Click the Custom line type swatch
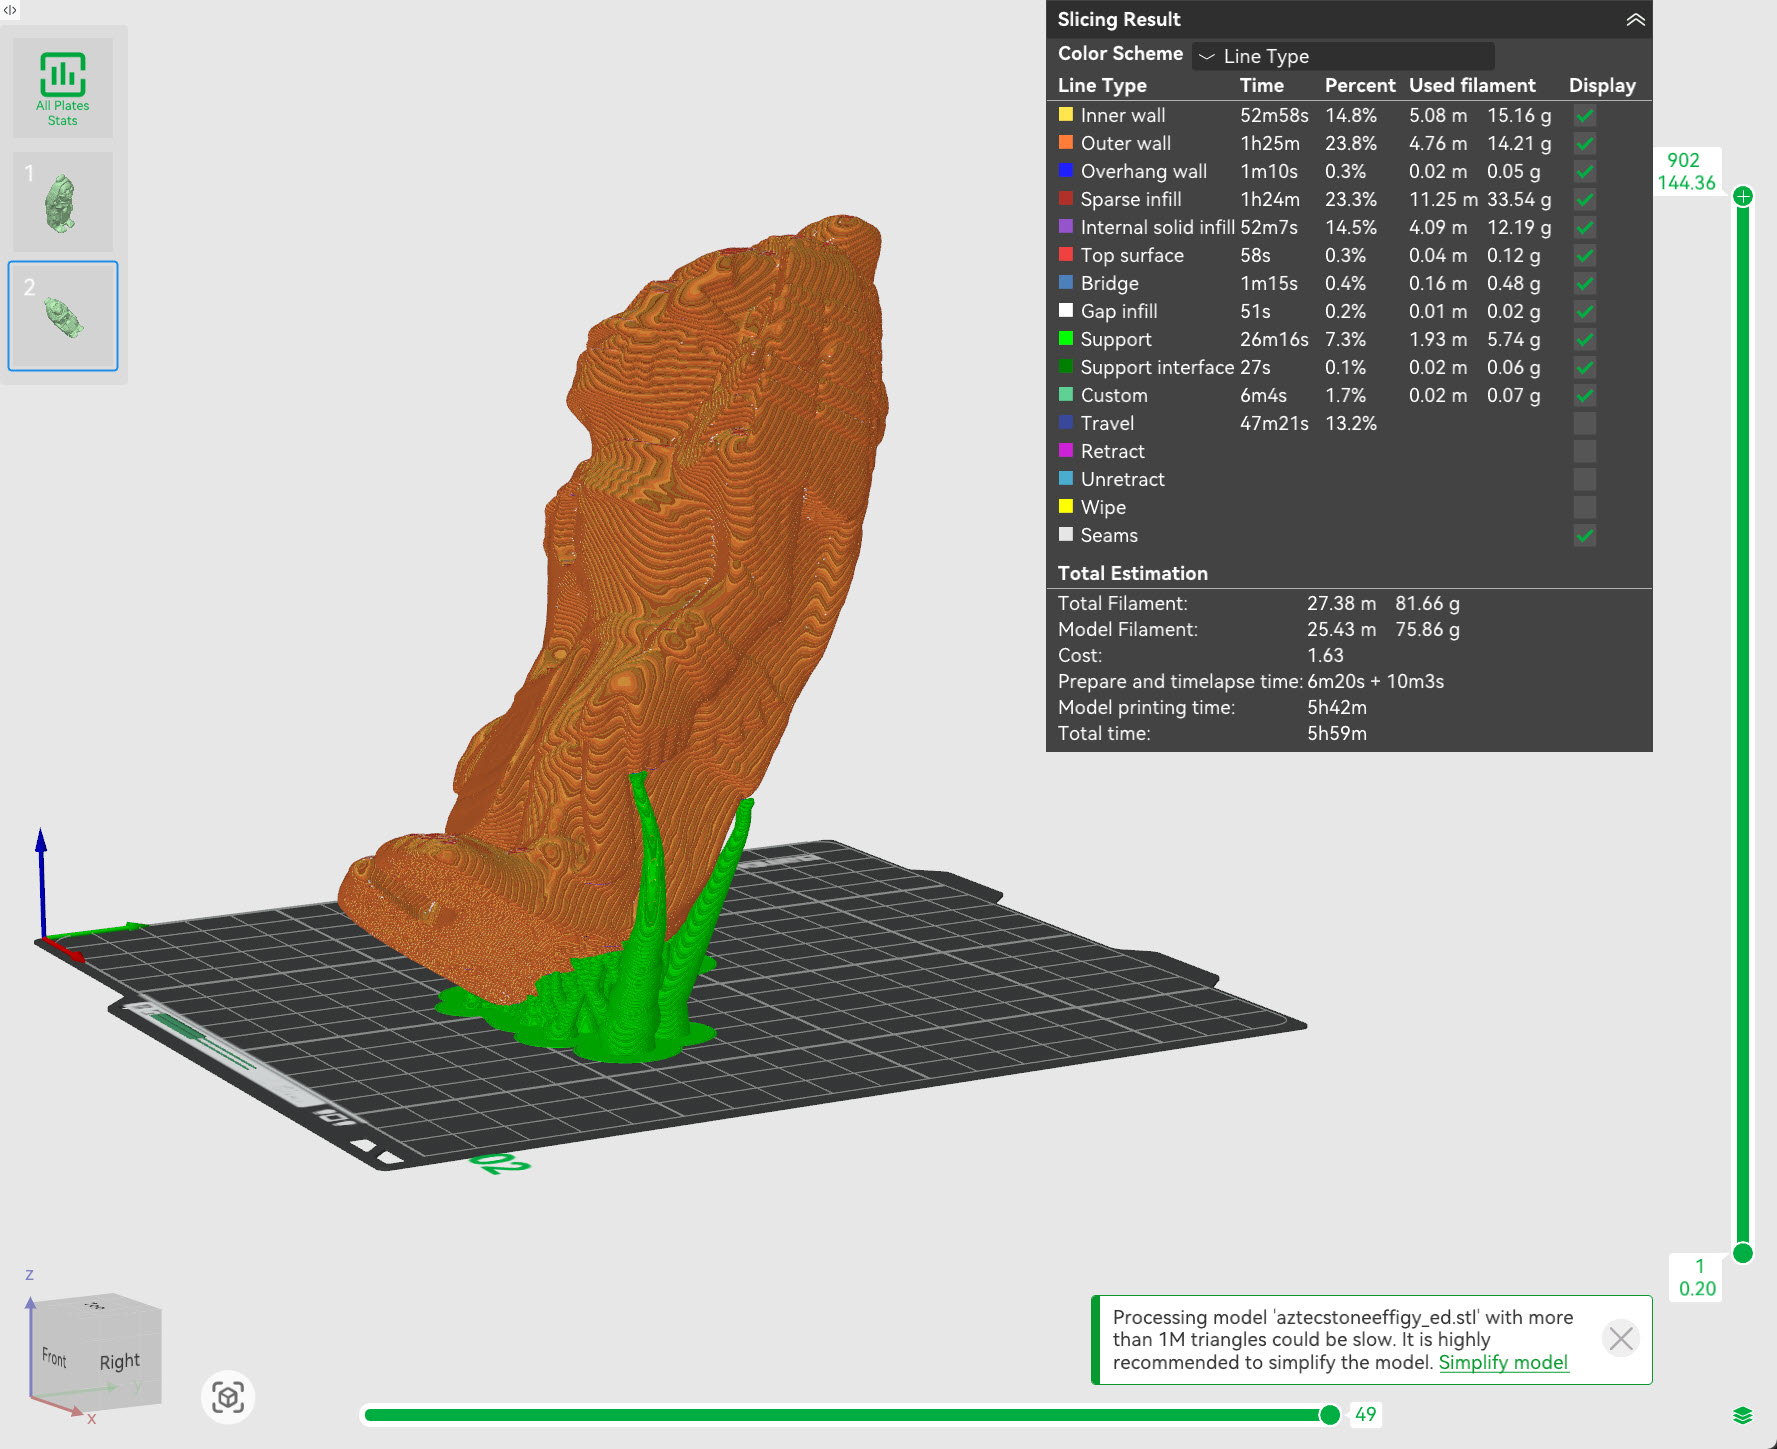Screen dimensions: 1777x1449 click(1066, 394)
